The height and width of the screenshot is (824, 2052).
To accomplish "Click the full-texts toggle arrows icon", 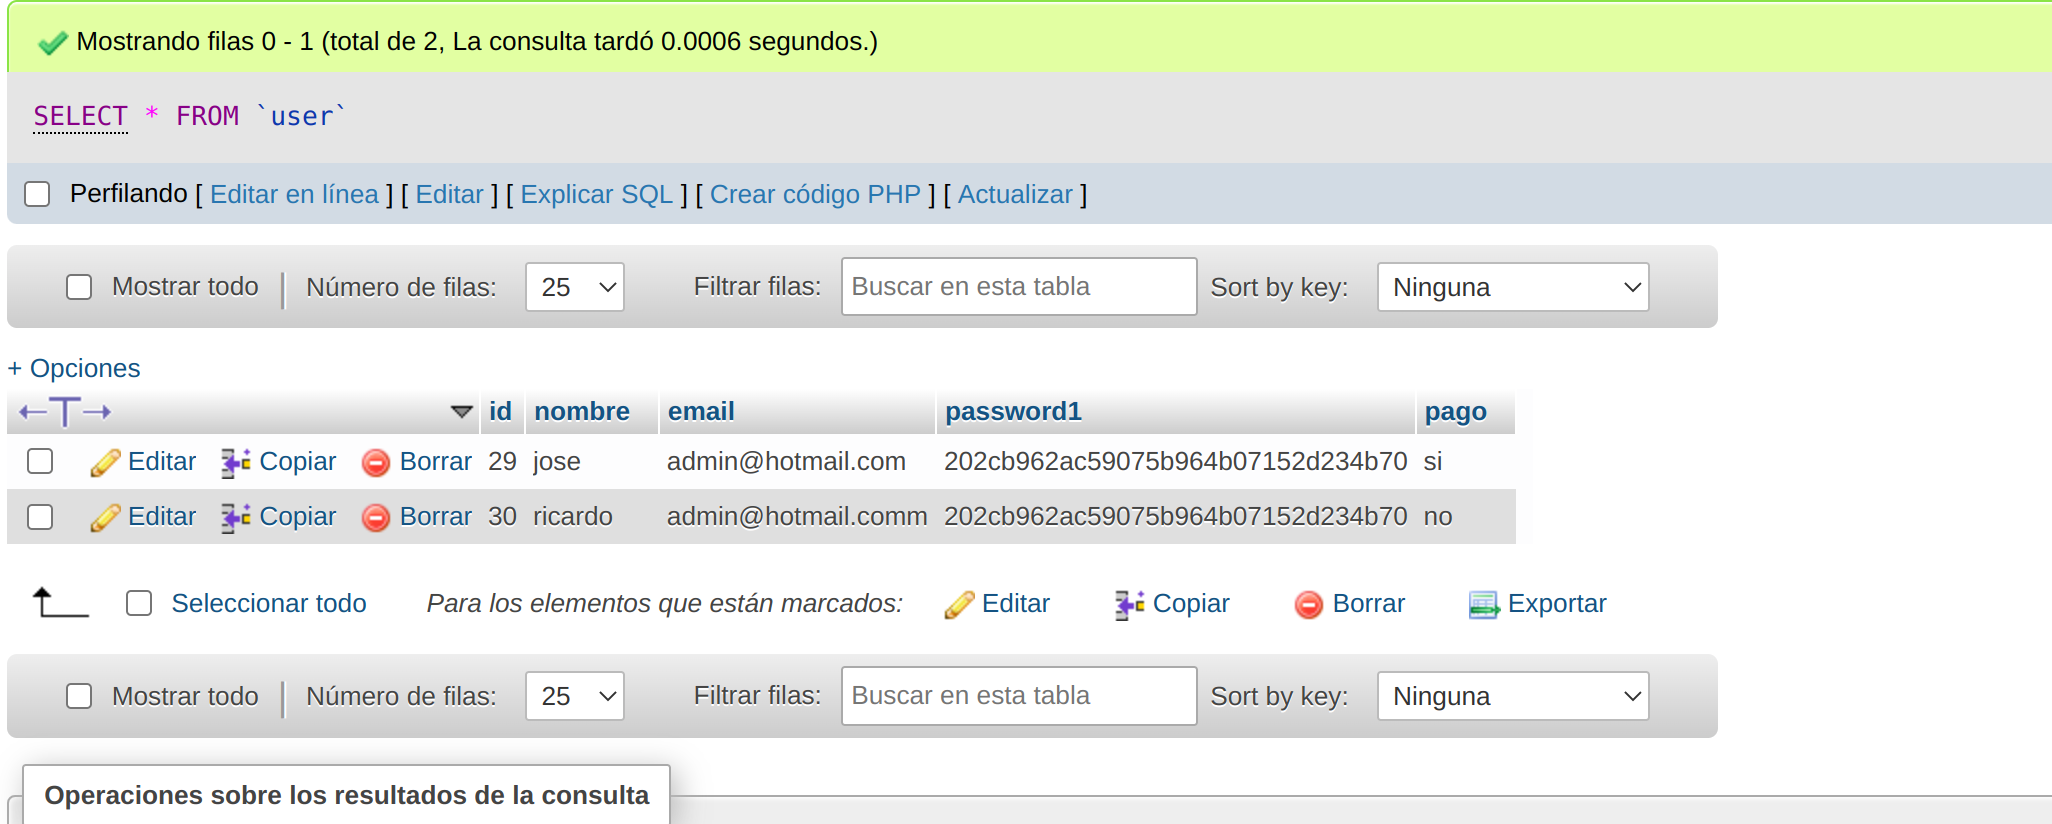I will pyautogui.click(x=65, y=411).
